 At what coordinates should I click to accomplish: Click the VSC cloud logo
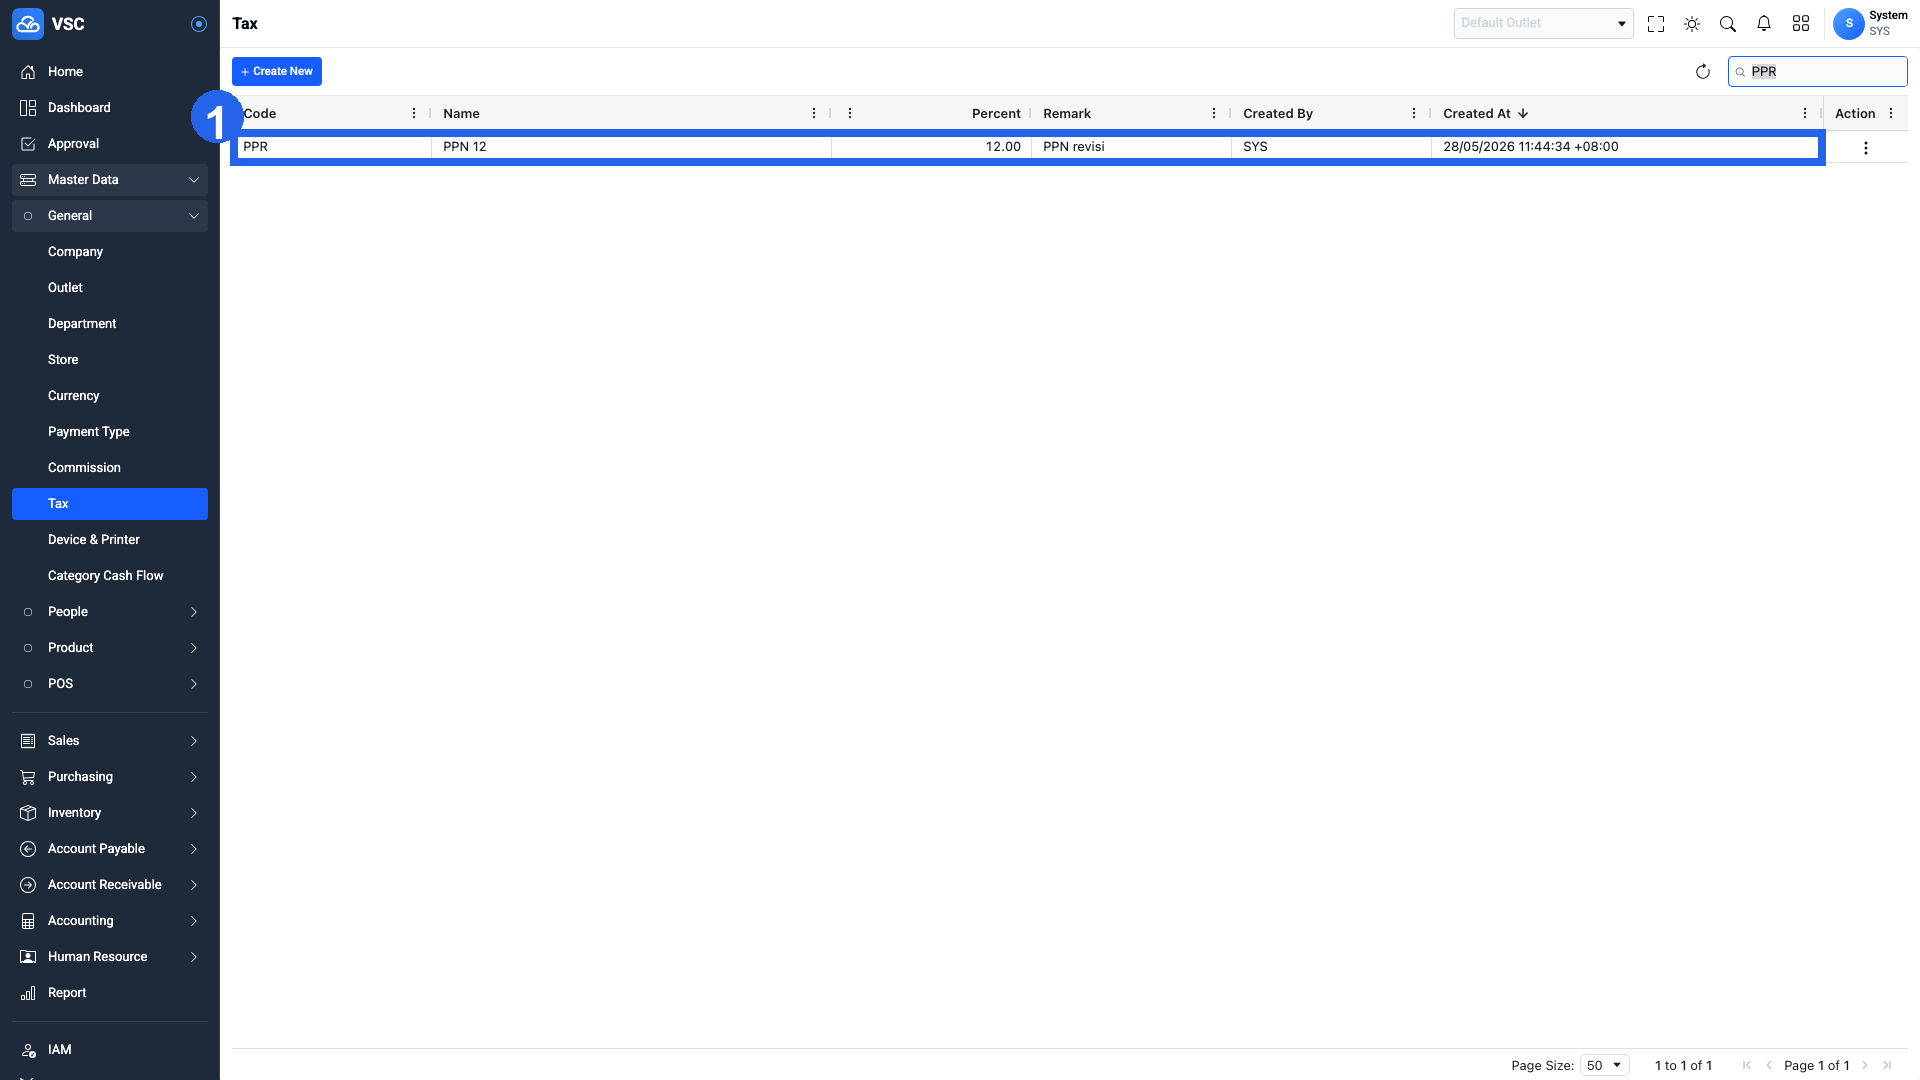(28, 24)
